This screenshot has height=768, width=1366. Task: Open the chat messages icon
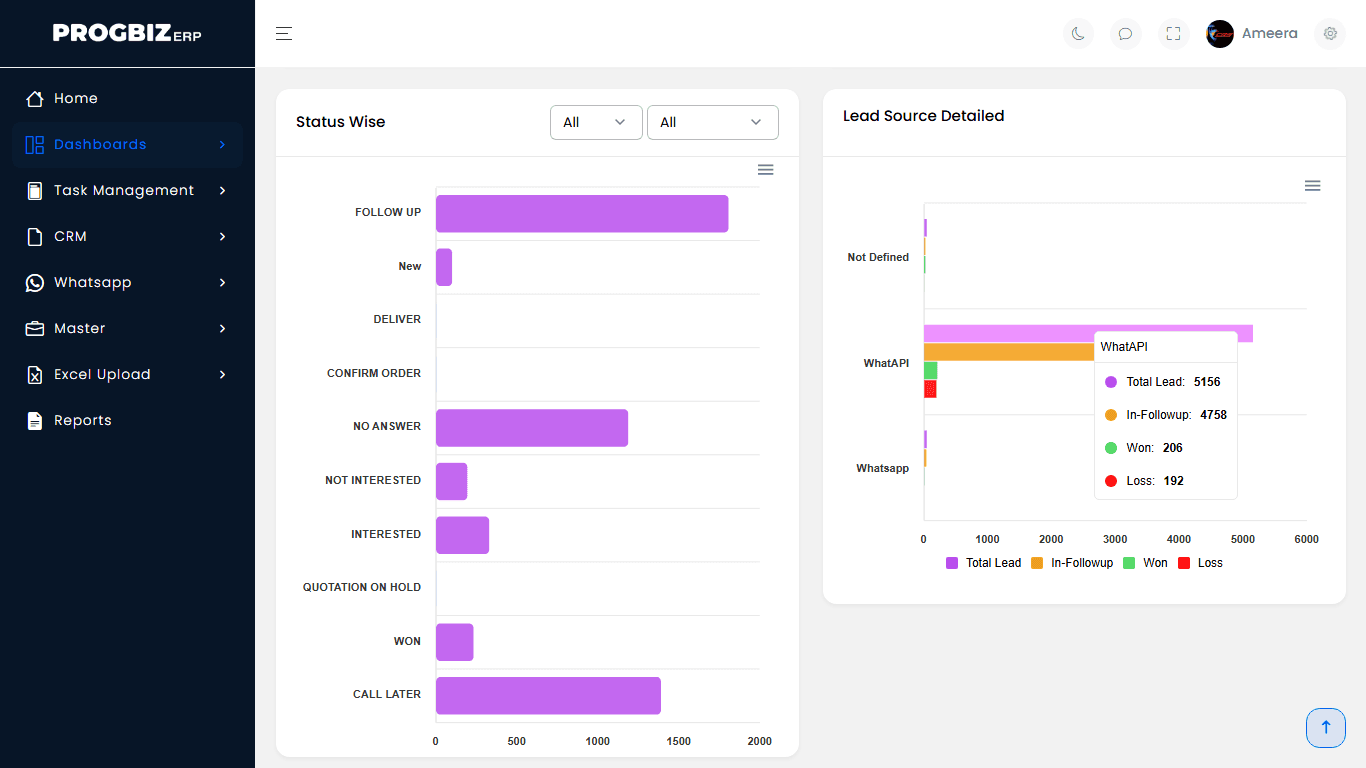coord(1126,34)
